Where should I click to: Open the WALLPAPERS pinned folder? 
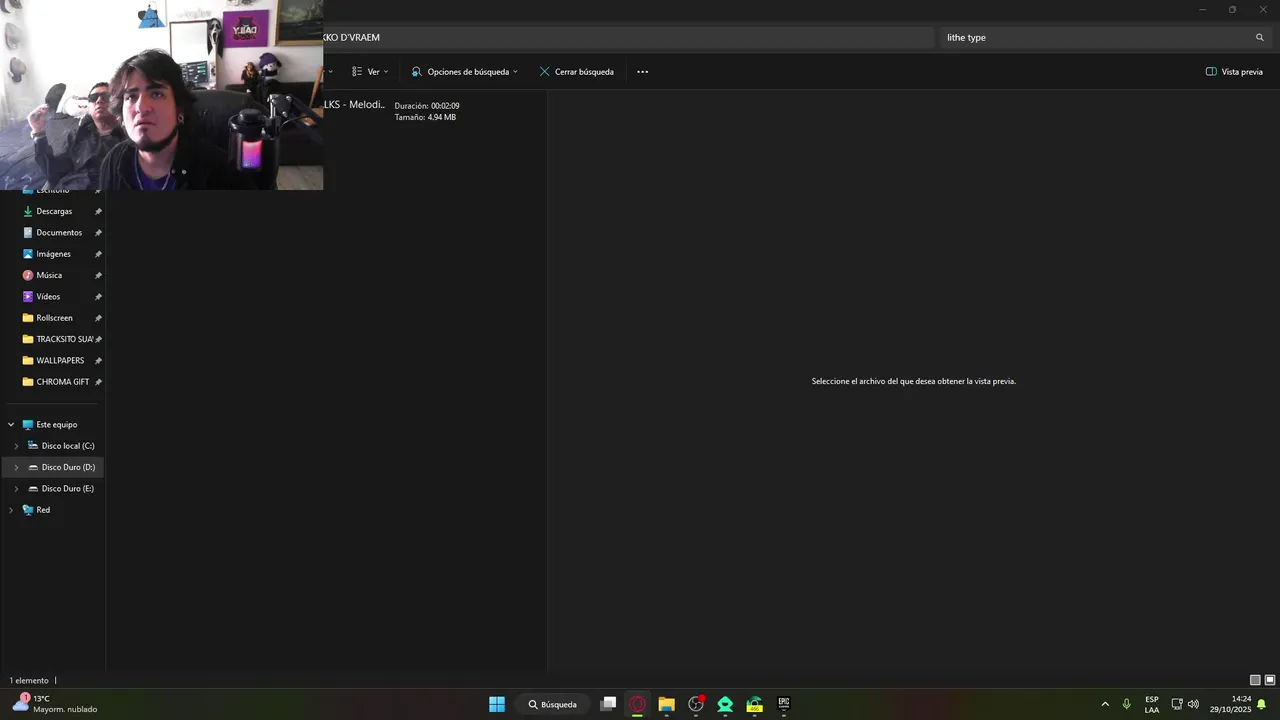pyautogui.click(x=60, y=361)
